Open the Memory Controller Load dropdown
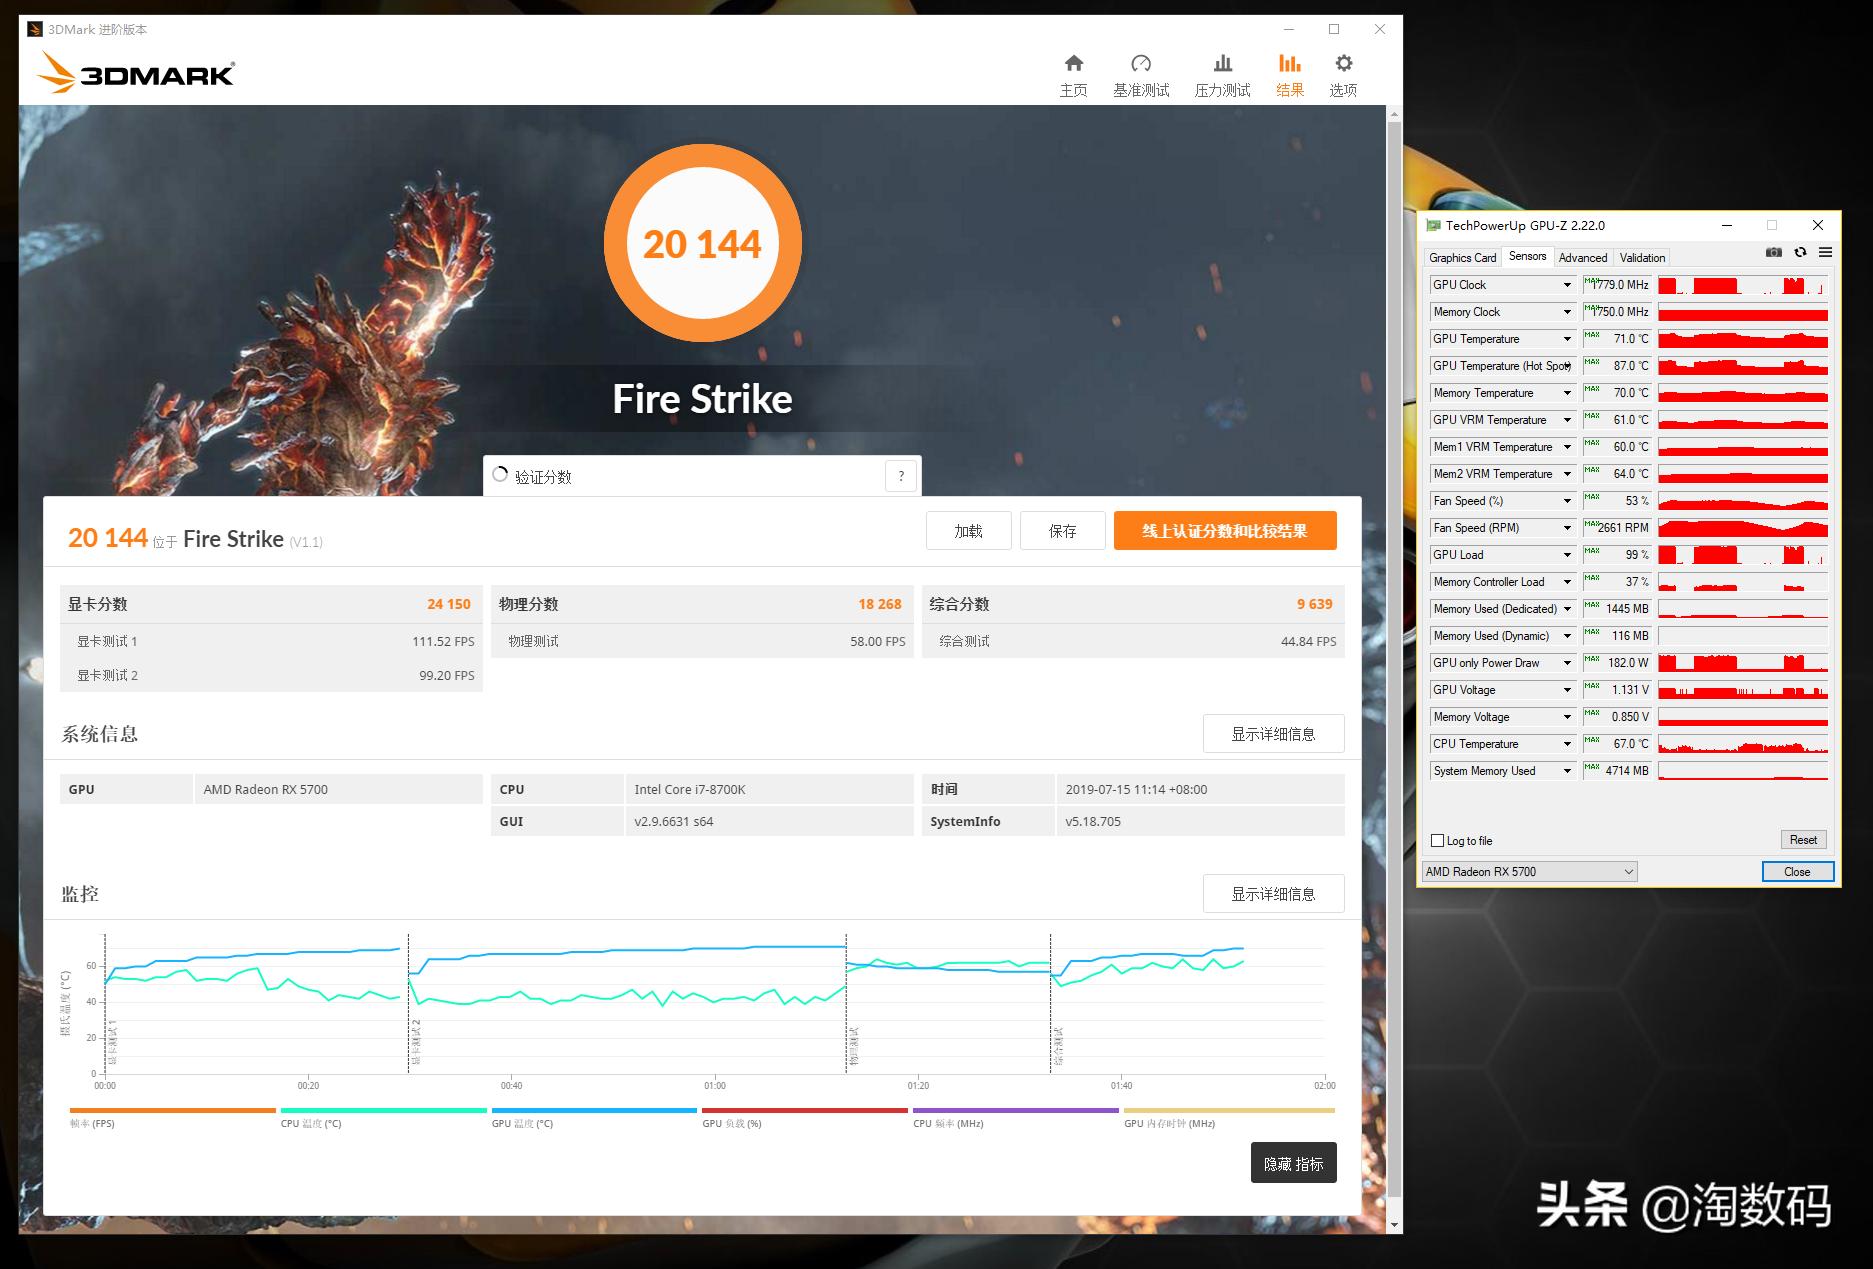The height and width of the screenshot is (1269, 1873). [1567, 582]
